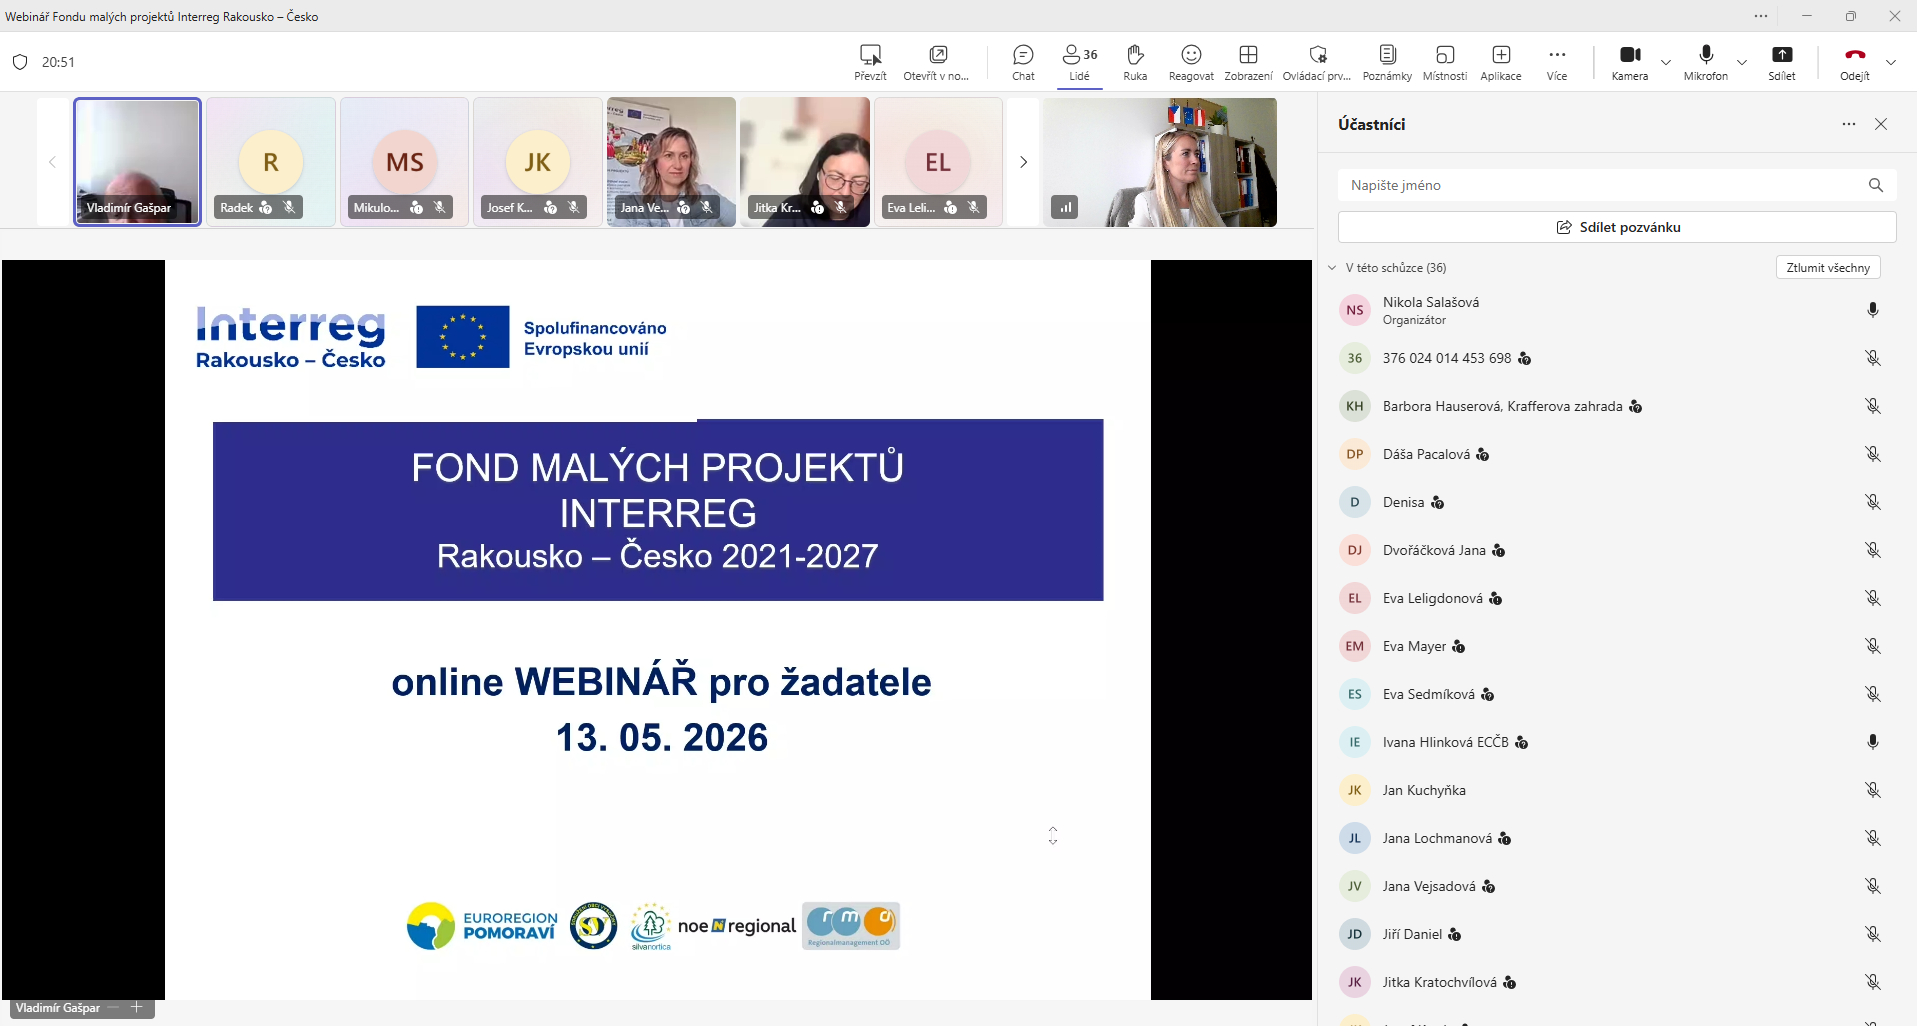This screenshot has width=1917, height=1026.
Task: Toggle the Mikrofon mute state
Action: [x=1706, y=62]
